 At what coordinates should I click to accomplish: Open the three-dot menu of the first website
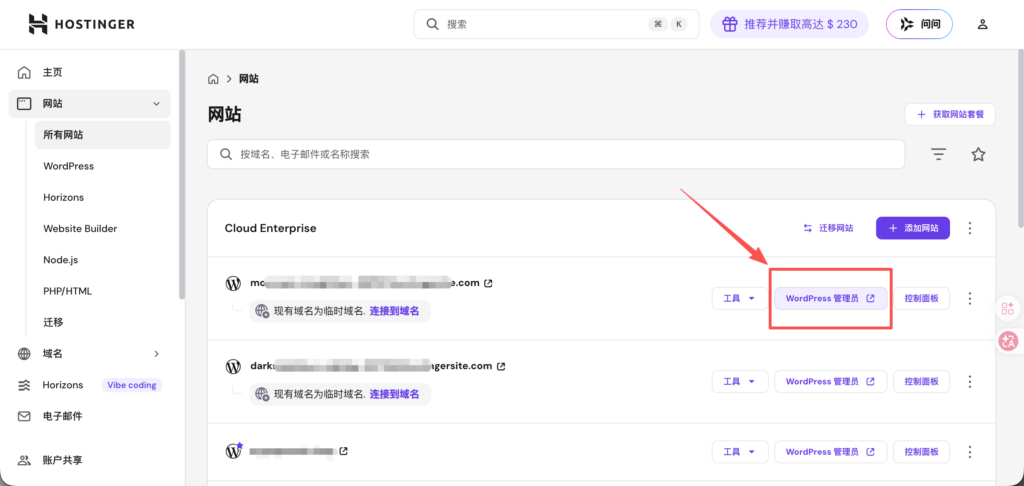pos(970,299)
